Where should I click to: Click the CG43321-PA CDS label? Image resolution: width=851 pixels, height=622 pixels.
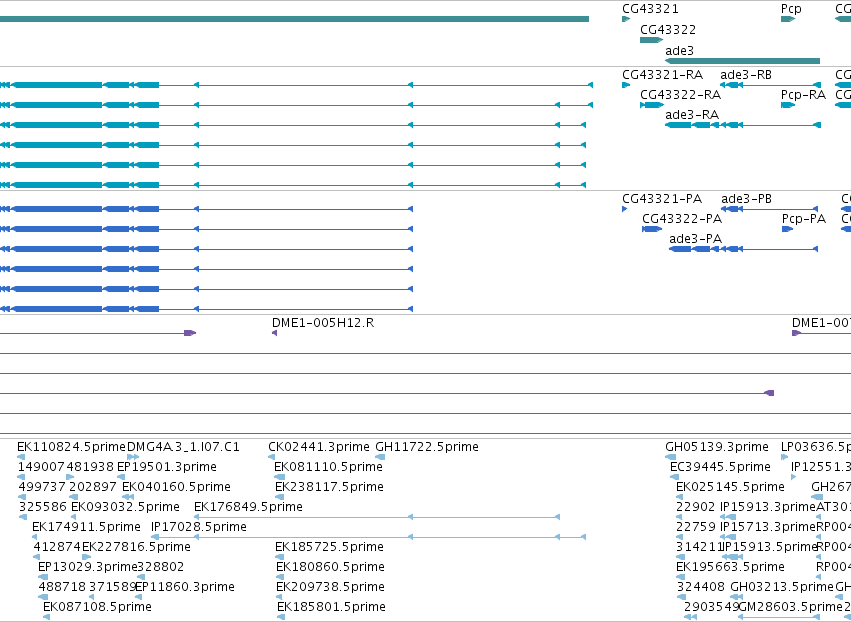point(662,199)
